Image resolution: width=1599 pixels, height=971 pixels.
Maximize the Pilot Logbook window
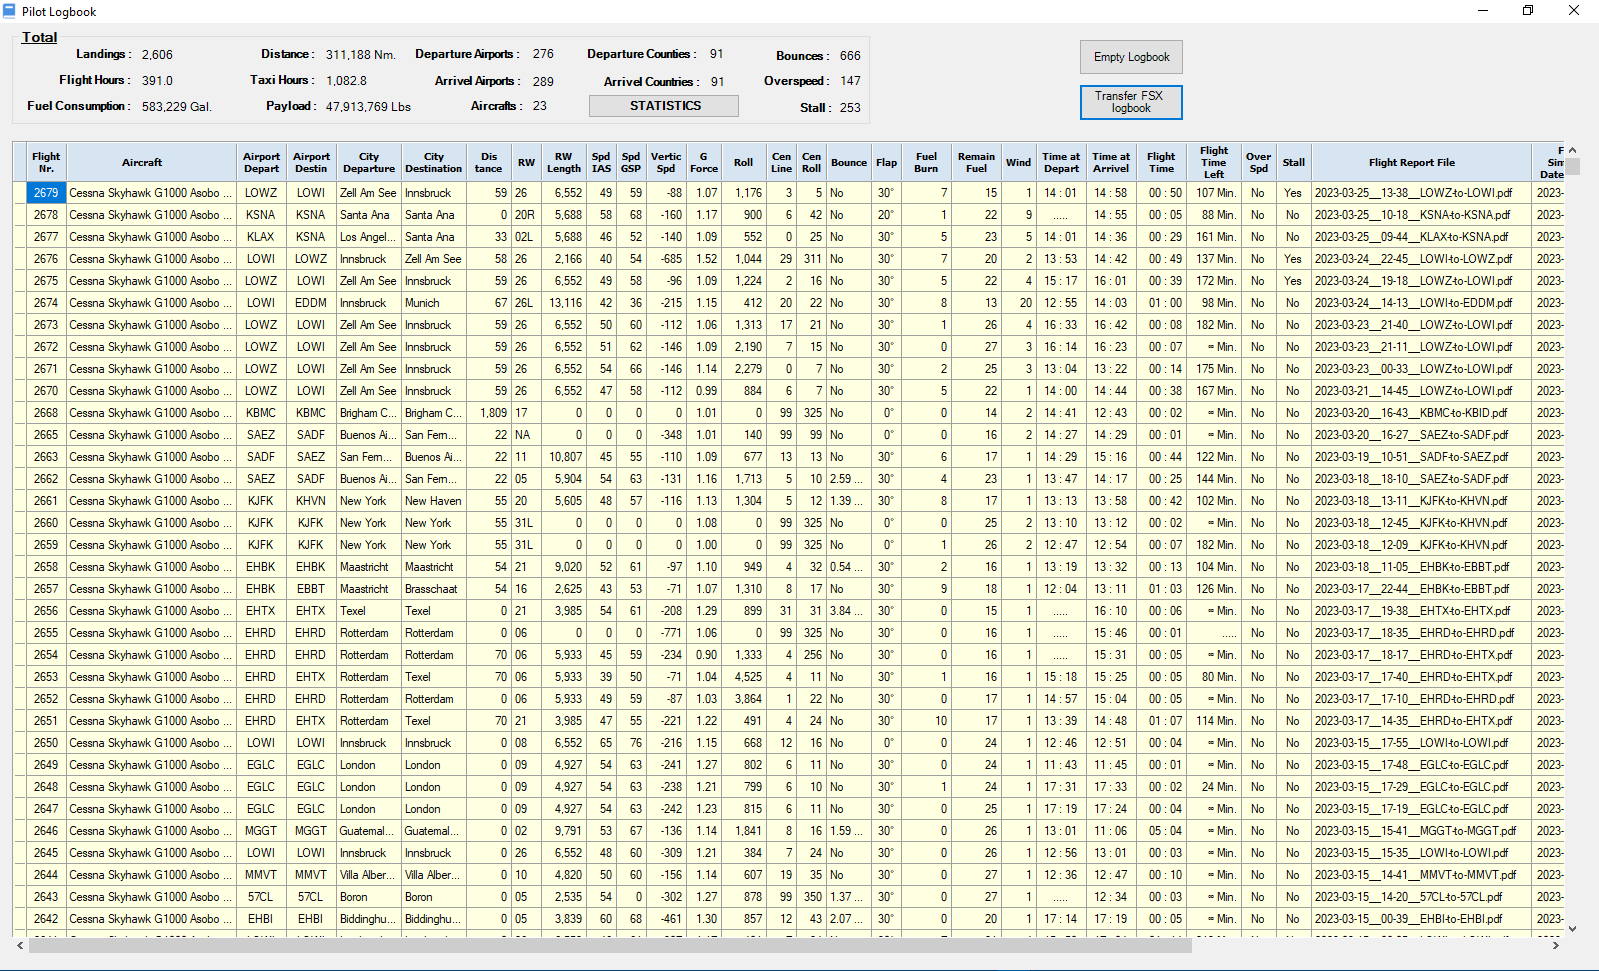coord(1528,11)
